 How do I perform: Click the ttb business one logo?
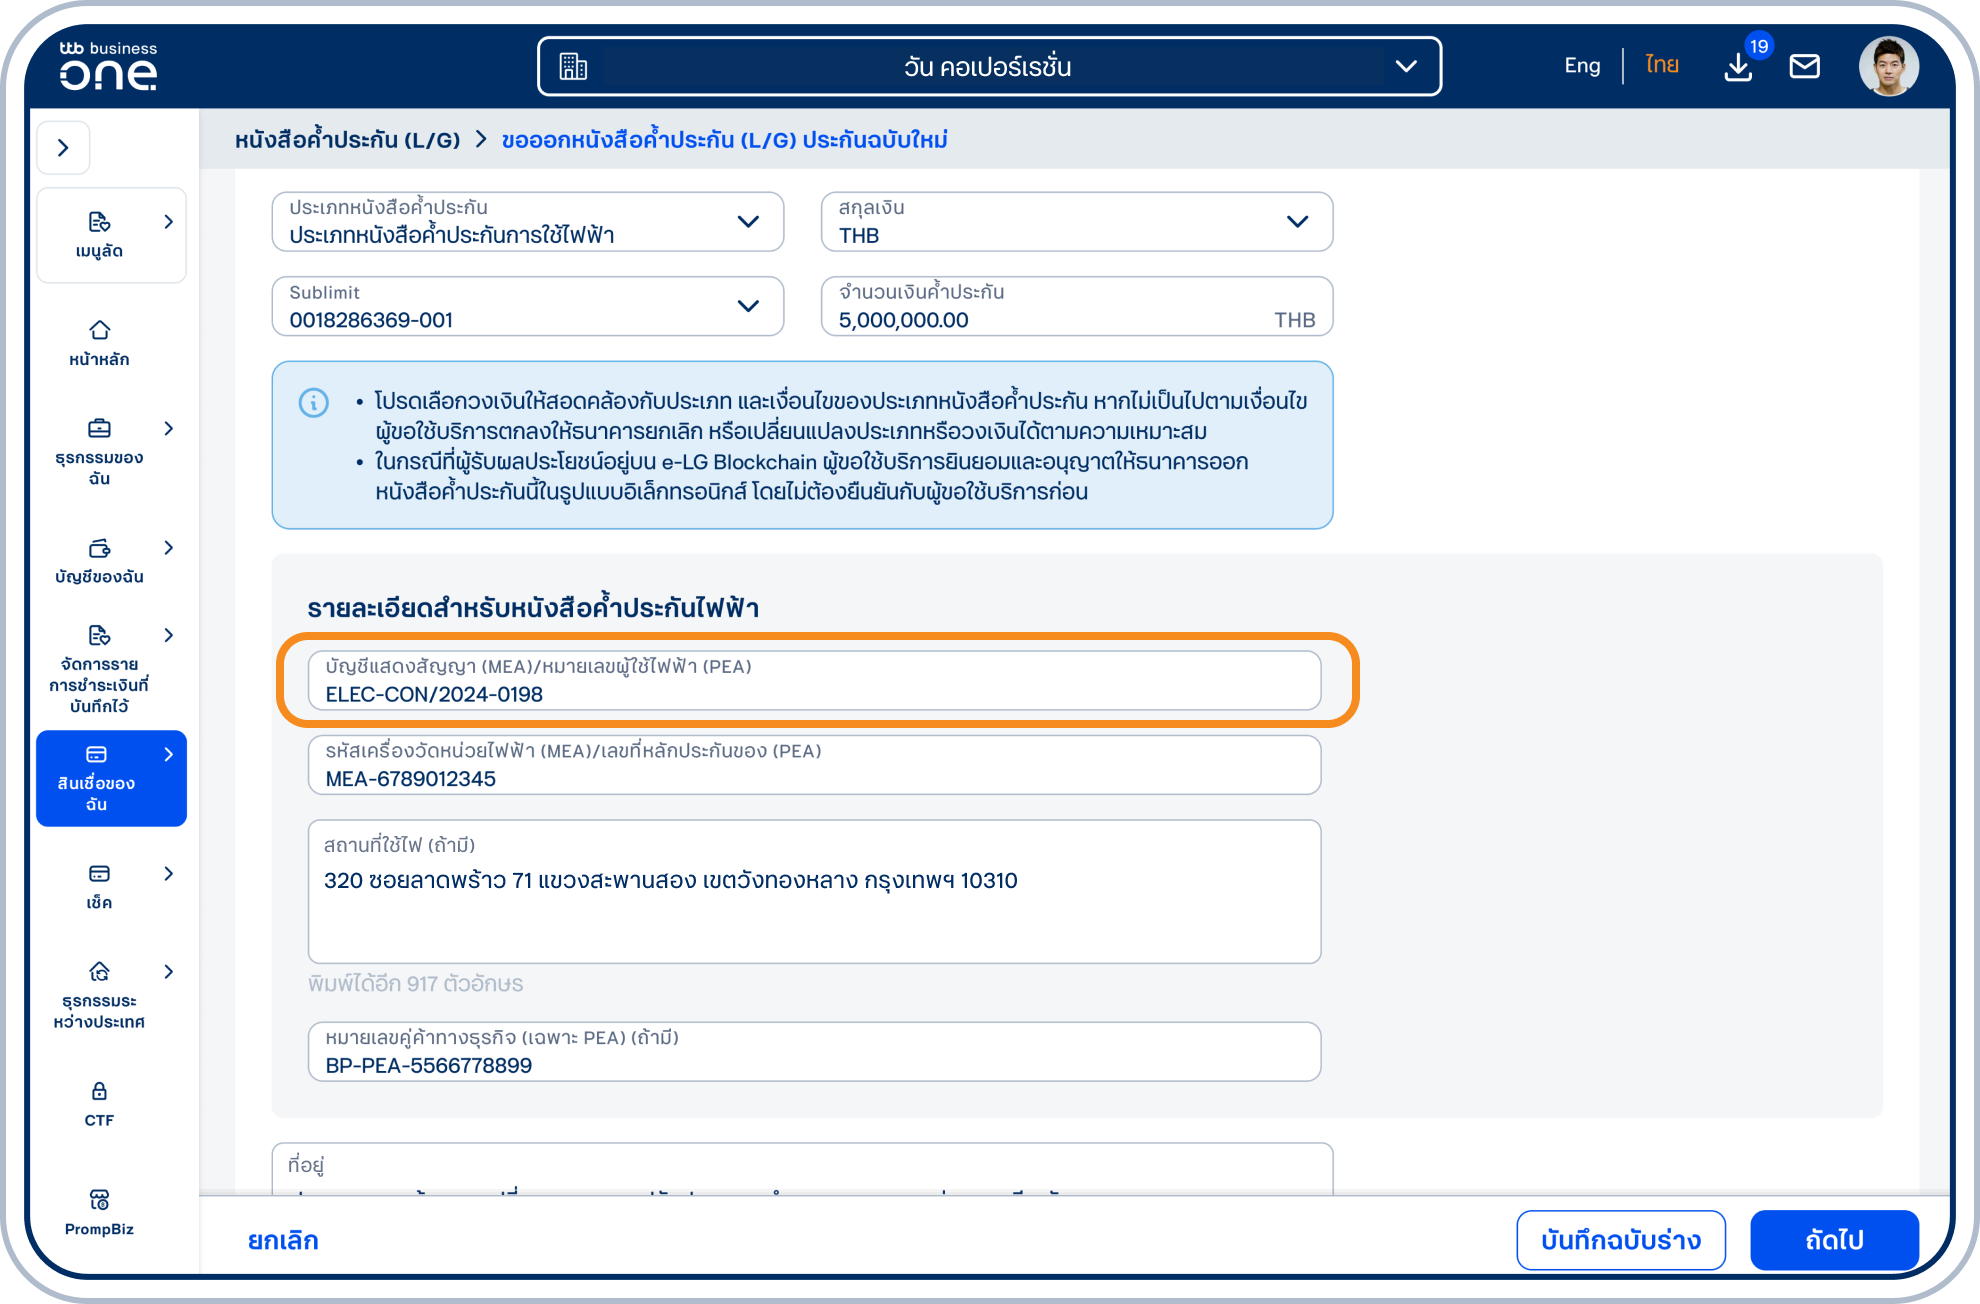point(108,67)
